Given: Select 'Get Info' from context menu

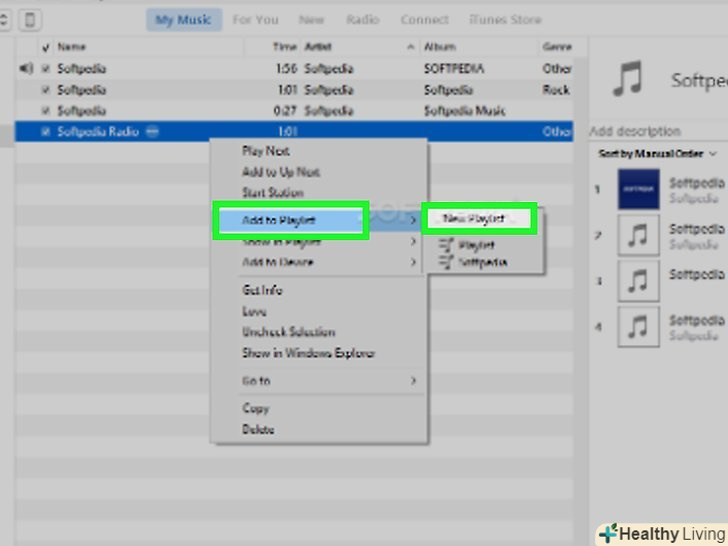Looking at the screenshot, I should click(x=262, y=290).
